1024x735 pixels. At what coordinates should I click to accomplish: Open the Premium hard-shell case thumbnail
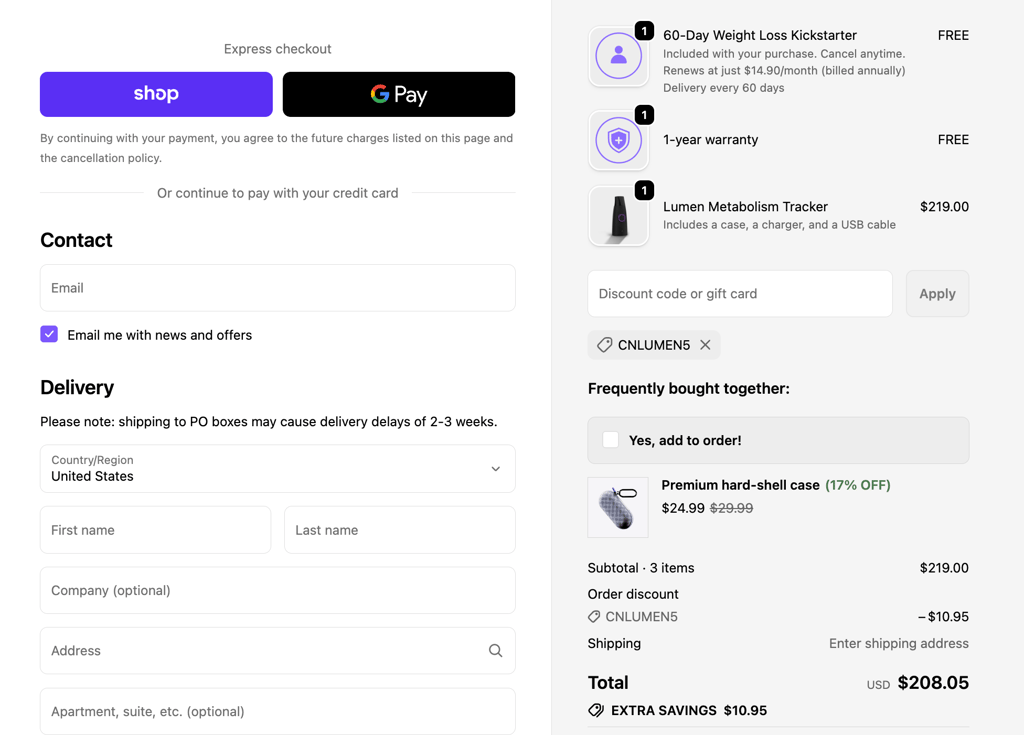coord(618,508)
